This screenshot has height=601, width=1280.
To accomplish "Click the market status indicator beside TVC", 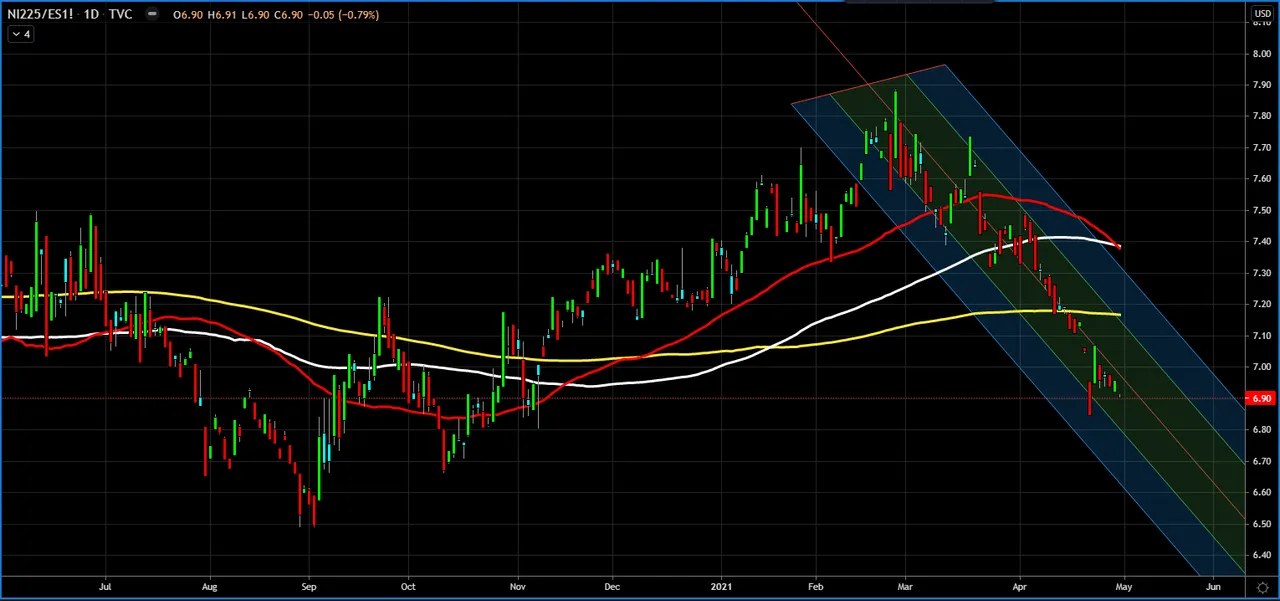I will pos(151,15).
